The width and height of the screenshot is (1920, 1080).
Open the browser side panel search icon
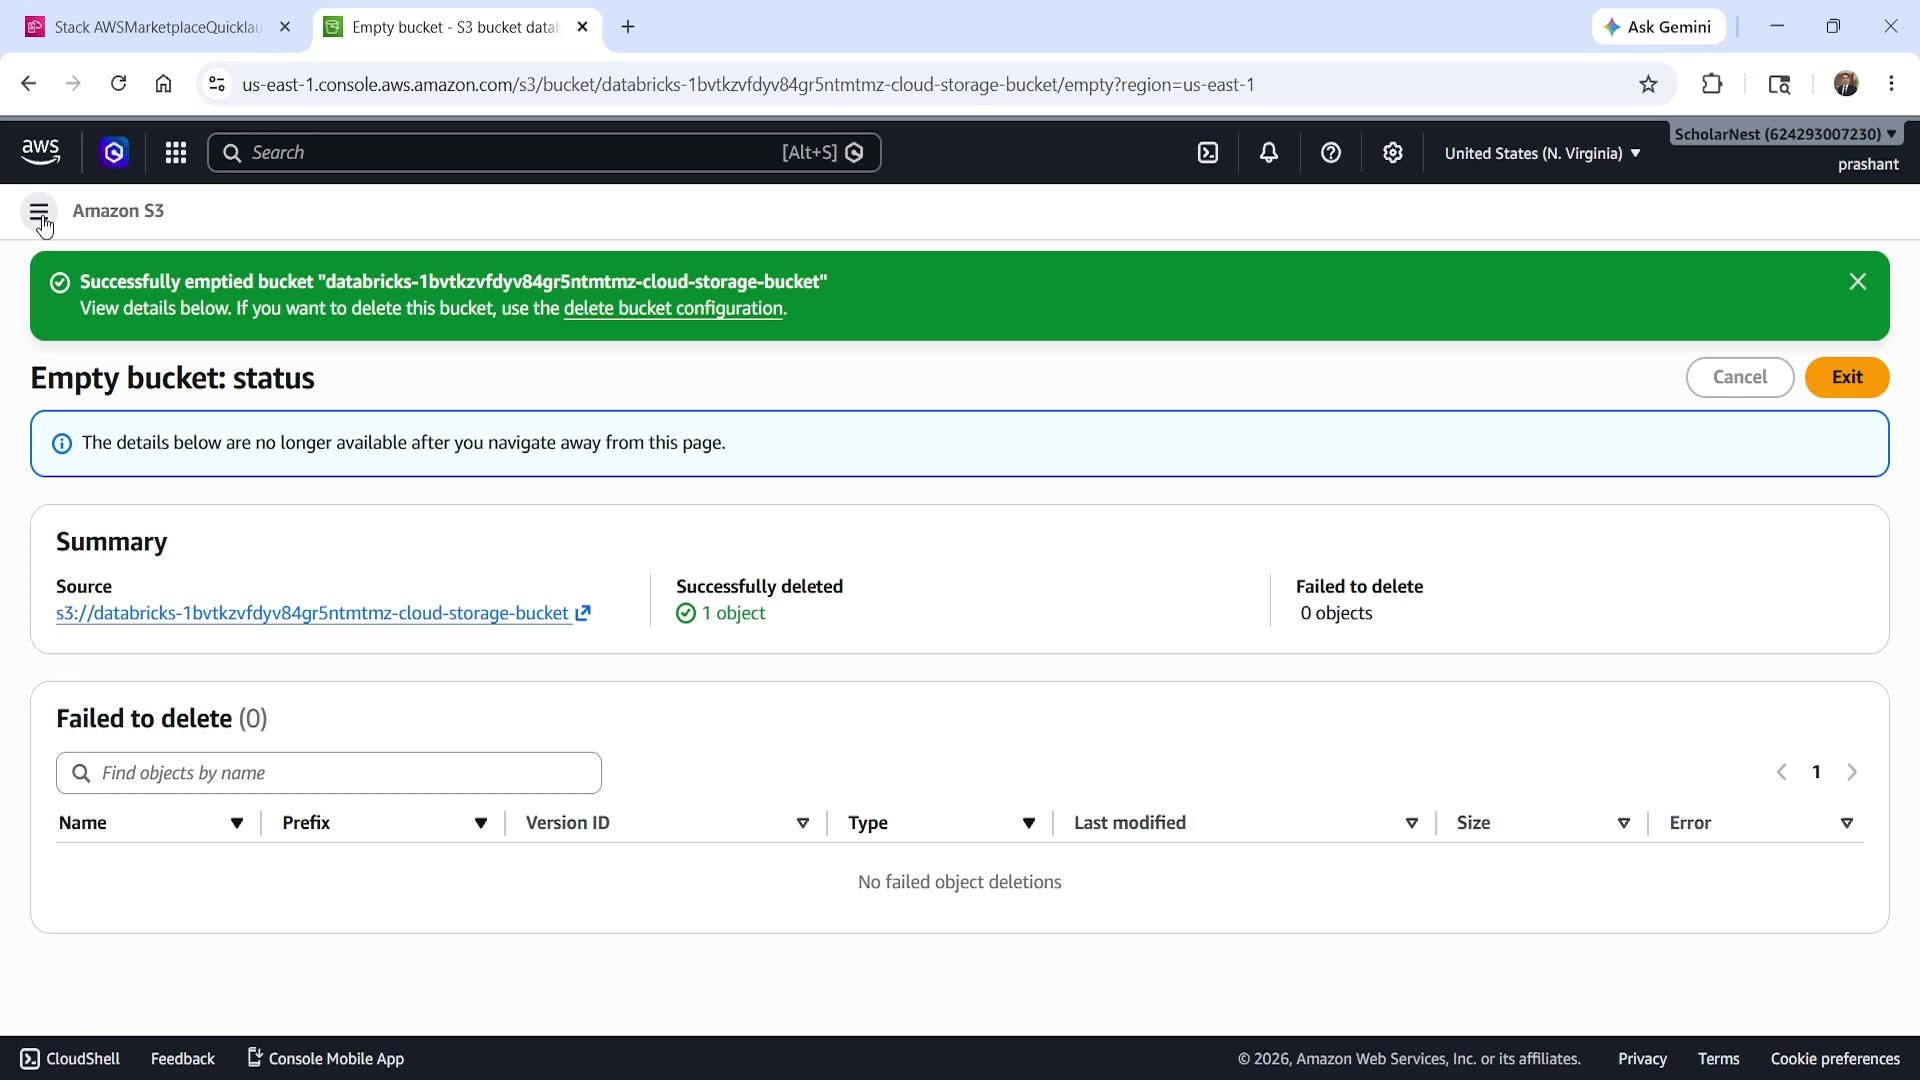pyautogui.click(x=1780, y=84)
